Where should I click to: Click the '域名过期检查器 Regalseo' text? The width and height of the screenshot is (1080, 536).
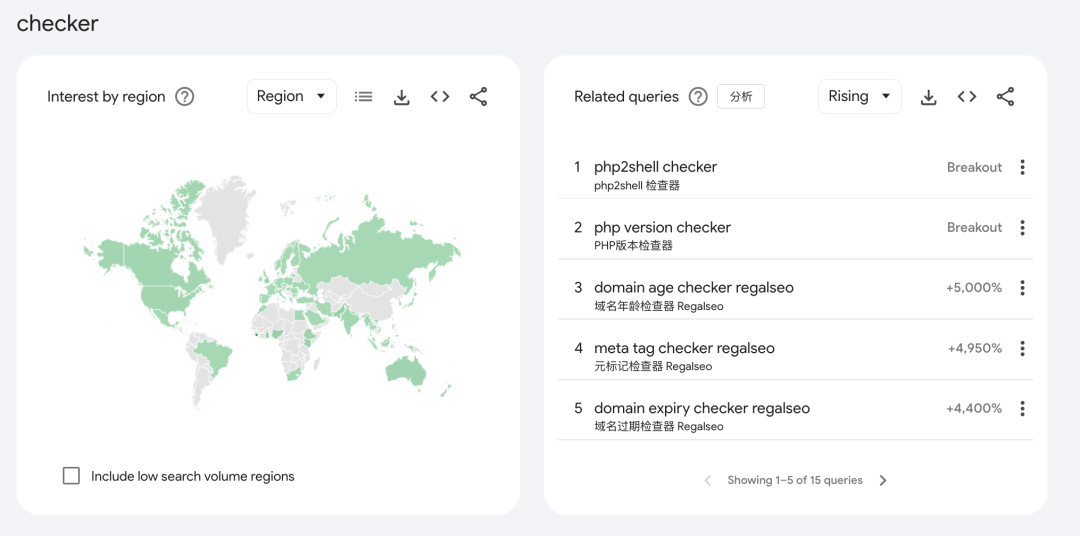tap(658, 426)
